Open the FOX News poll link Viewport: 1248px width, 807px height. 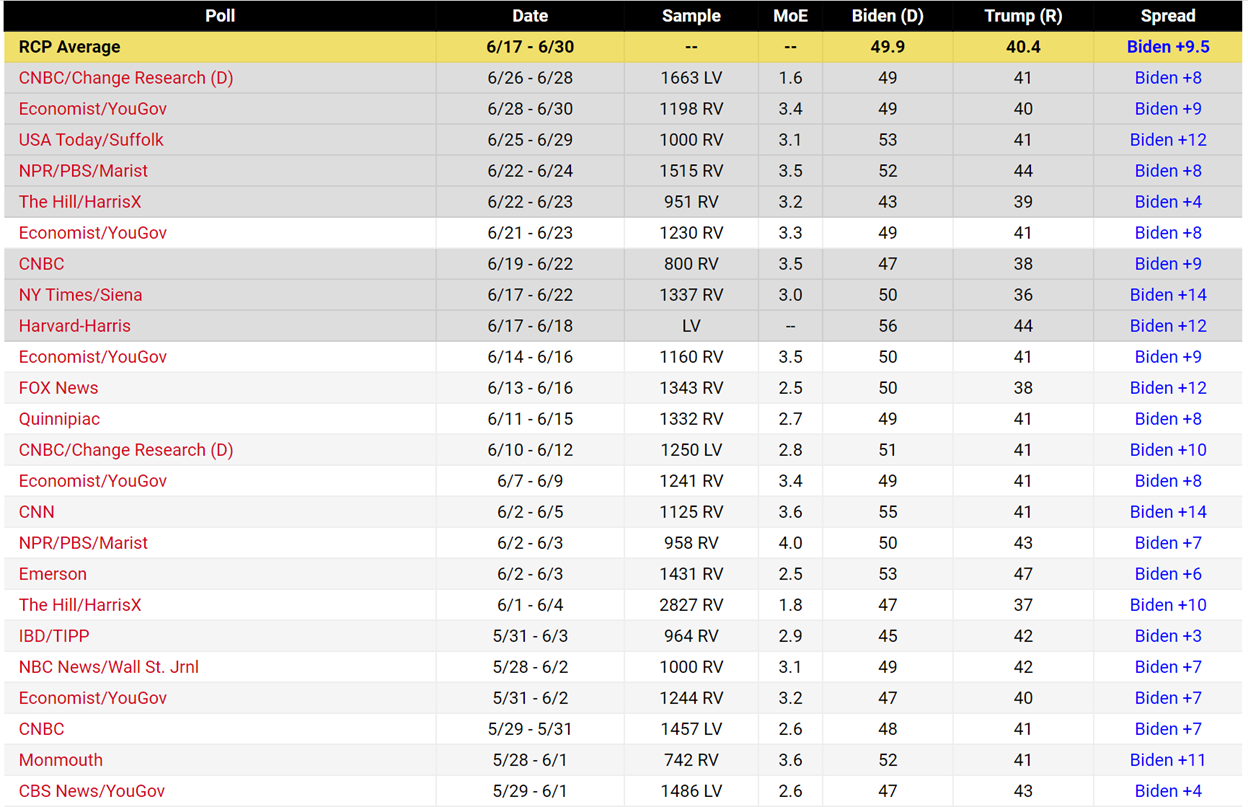pos(58,388)
